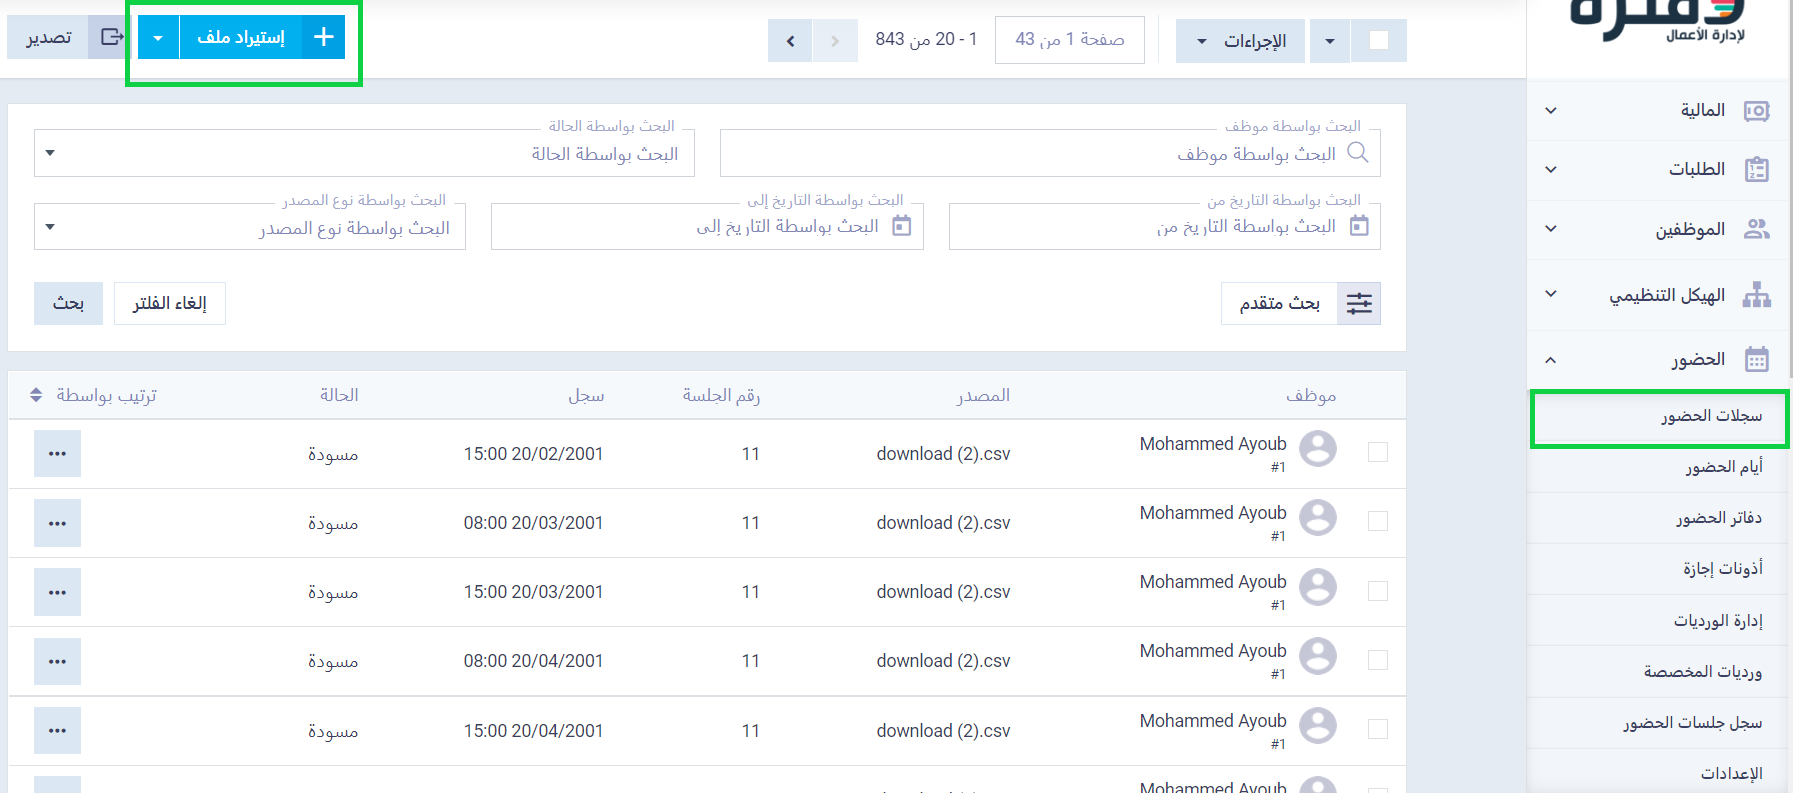The image size is (1793, 793).
Task: Open more options for row 08:00 20/04/2001
Action: tap(57, 661)
